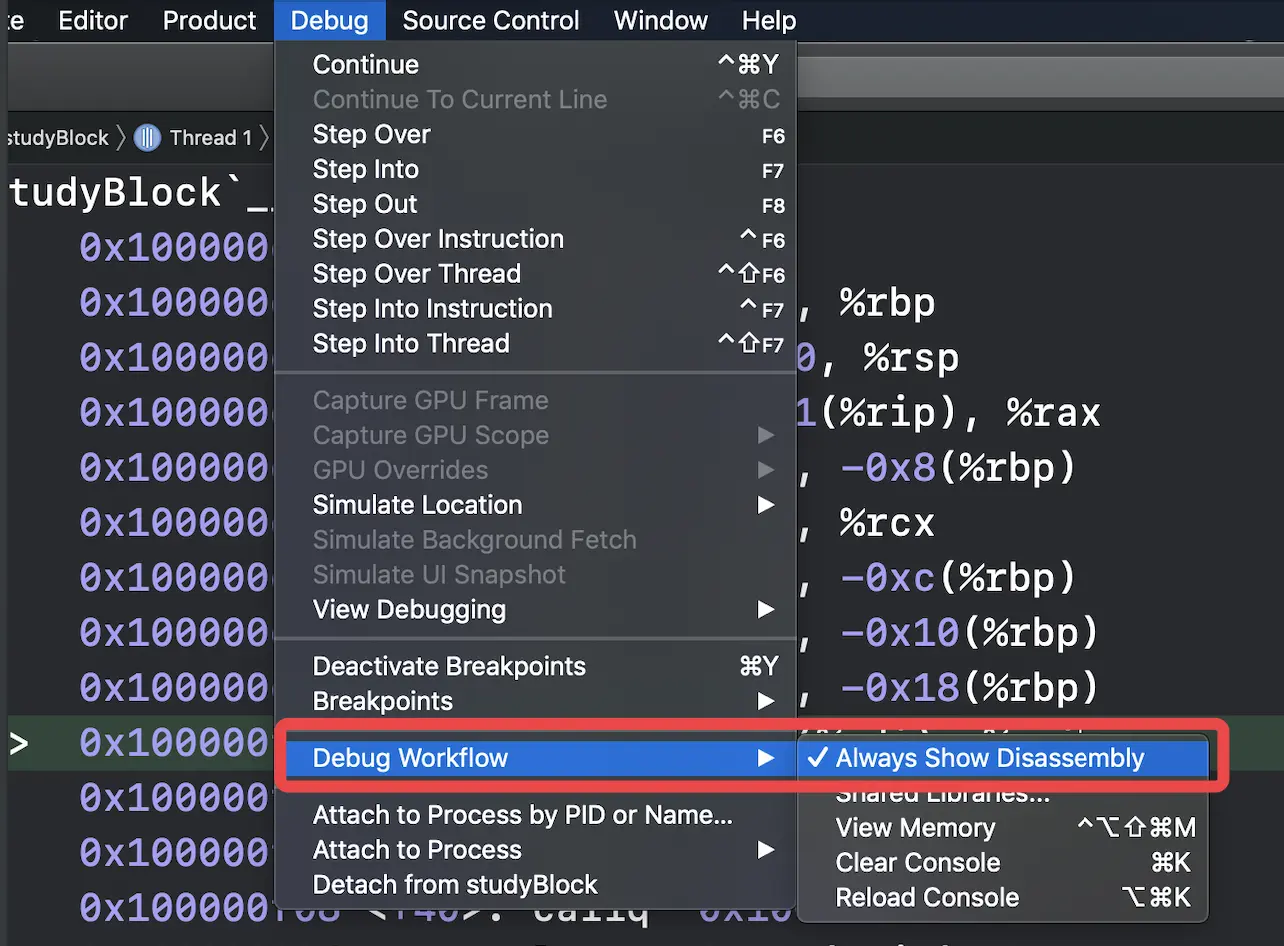Choose Detach from studyBlock
1284x946 pixels.
pos(454,885)
